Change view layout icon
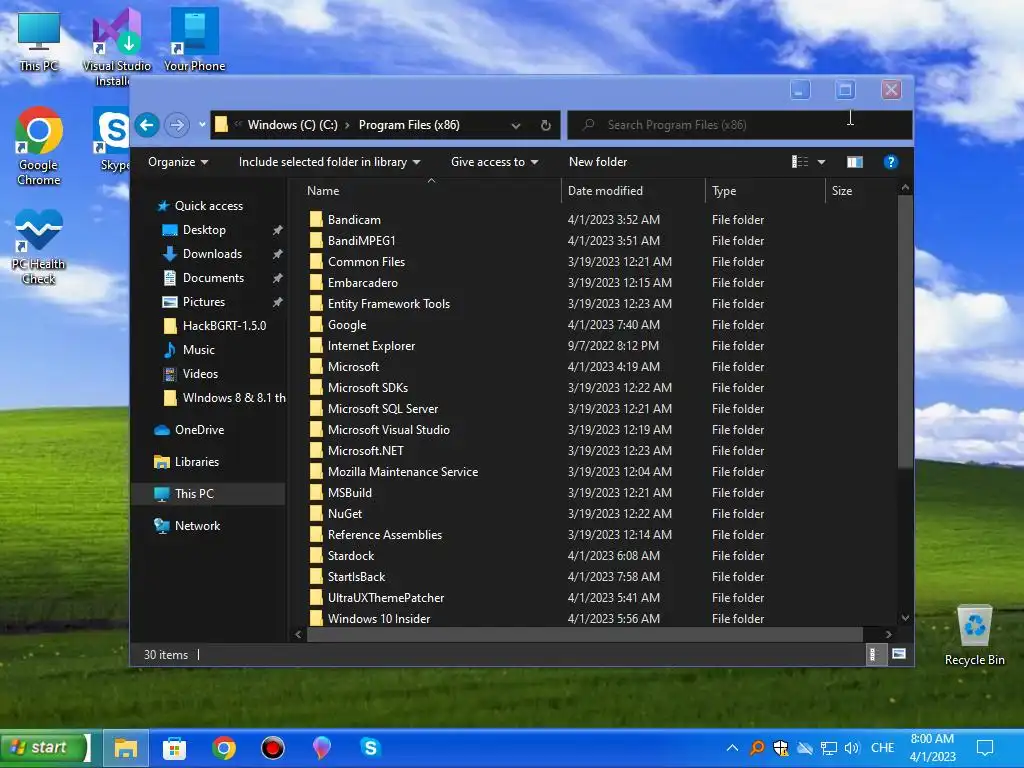The width and height of the screenshot is (1024, 768). tap(800, 162)
